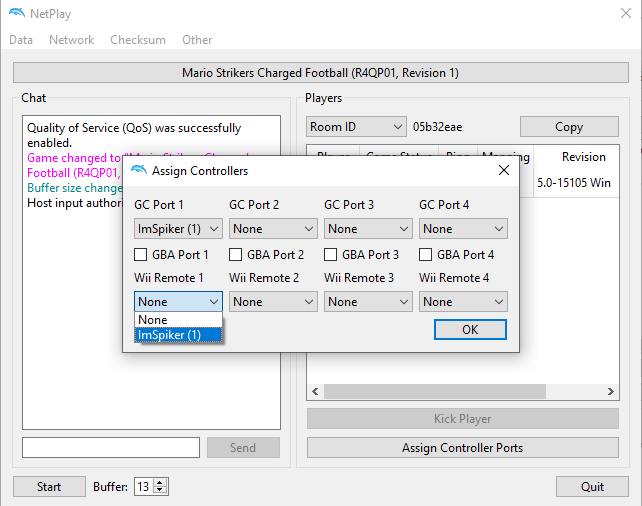Click the Buffer value field
This screenshot has width=642, height=506.
[144, 487]
